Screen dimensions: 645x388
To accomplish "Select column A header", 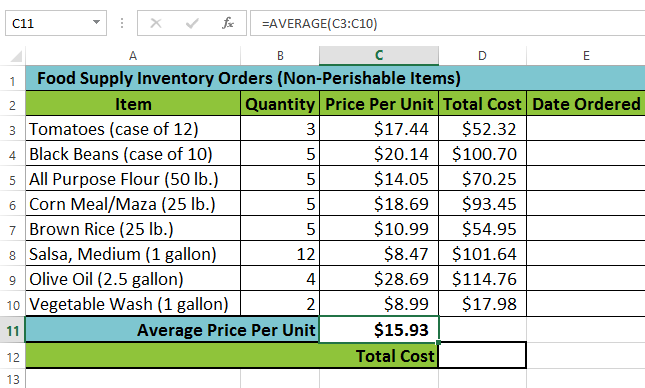I will tap(133, 56).
